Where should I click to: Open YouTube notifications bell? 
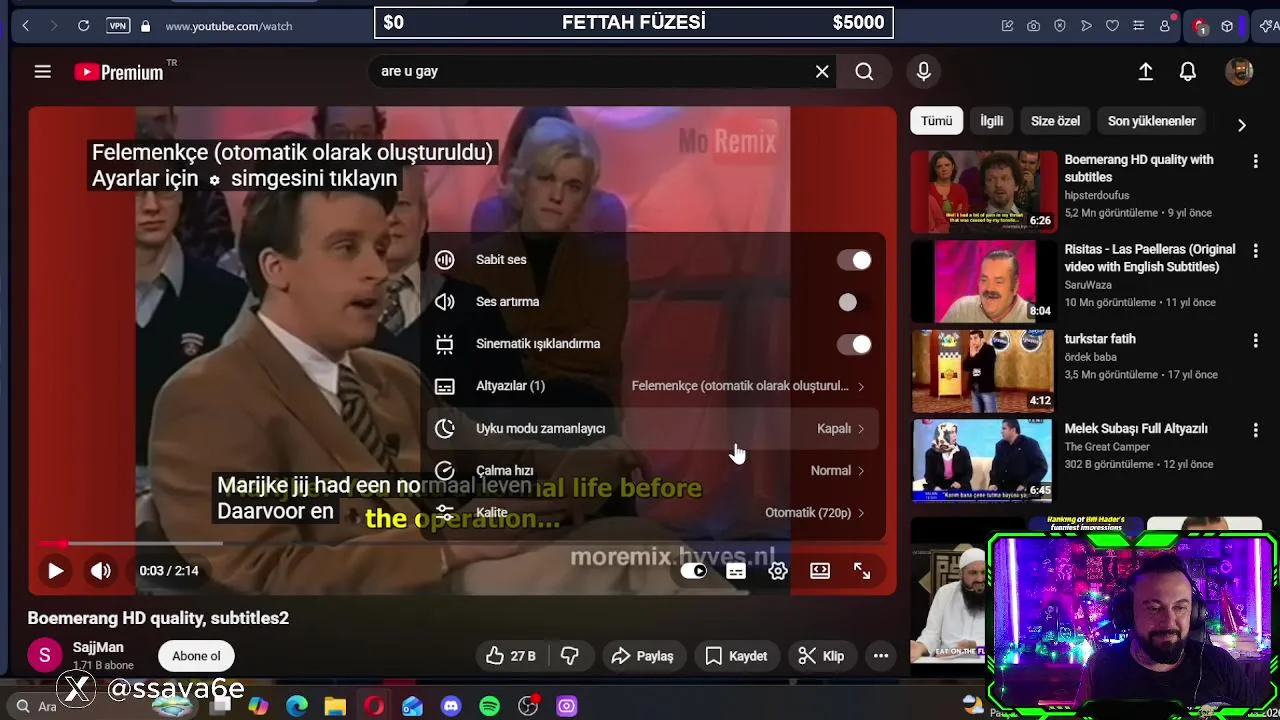click(1188, 71)
